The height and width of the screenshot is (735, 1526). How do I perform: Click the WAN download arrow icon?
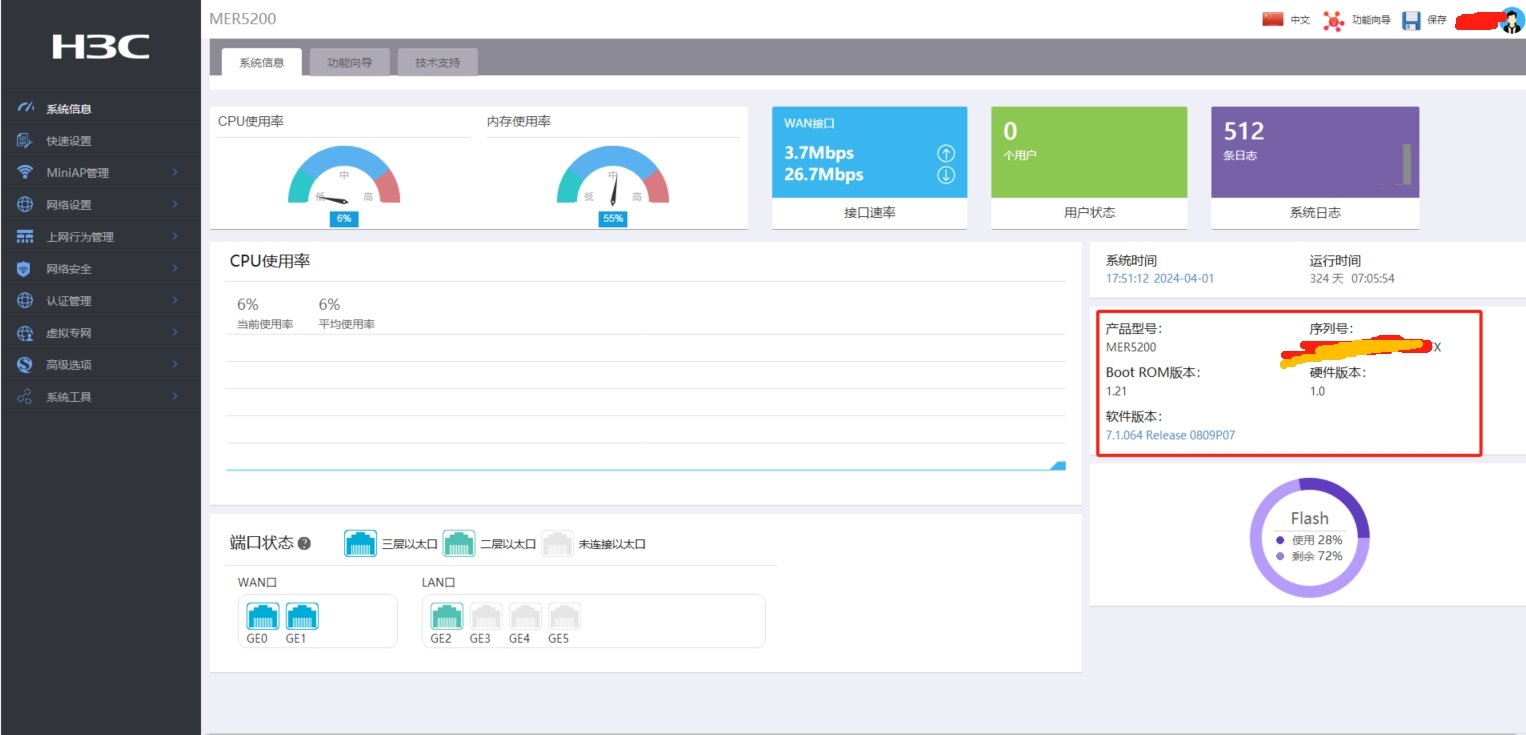pos(946,175)
